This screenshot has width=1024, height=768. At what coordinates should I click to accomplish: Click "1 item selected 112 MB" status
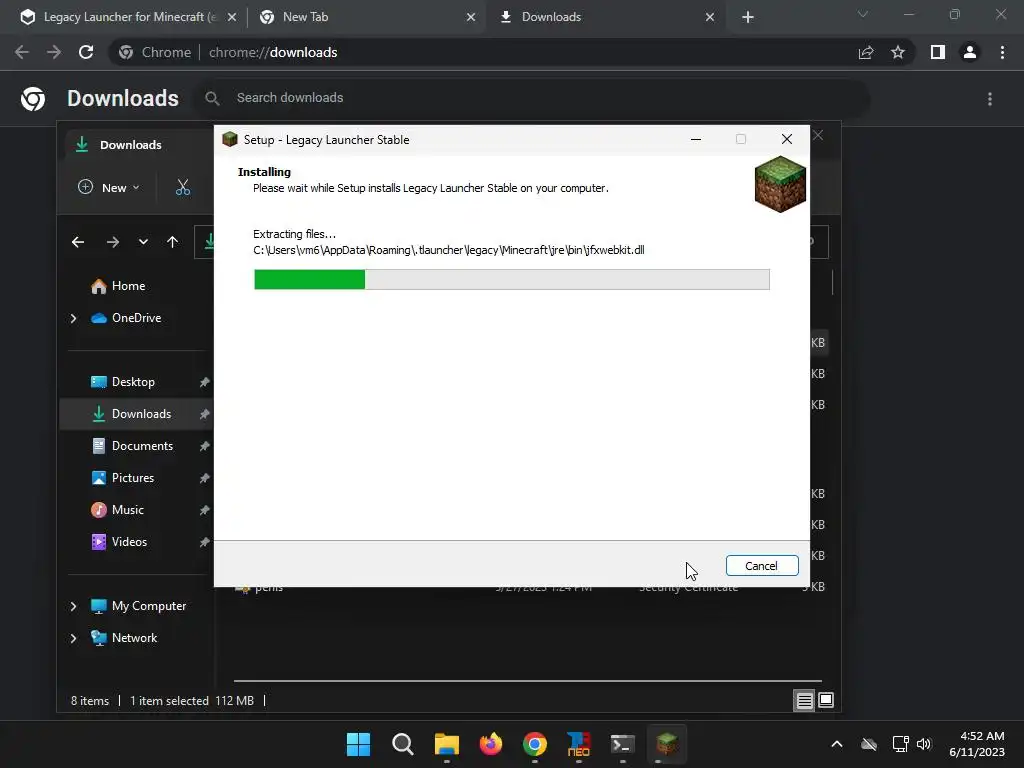point(191,701)
